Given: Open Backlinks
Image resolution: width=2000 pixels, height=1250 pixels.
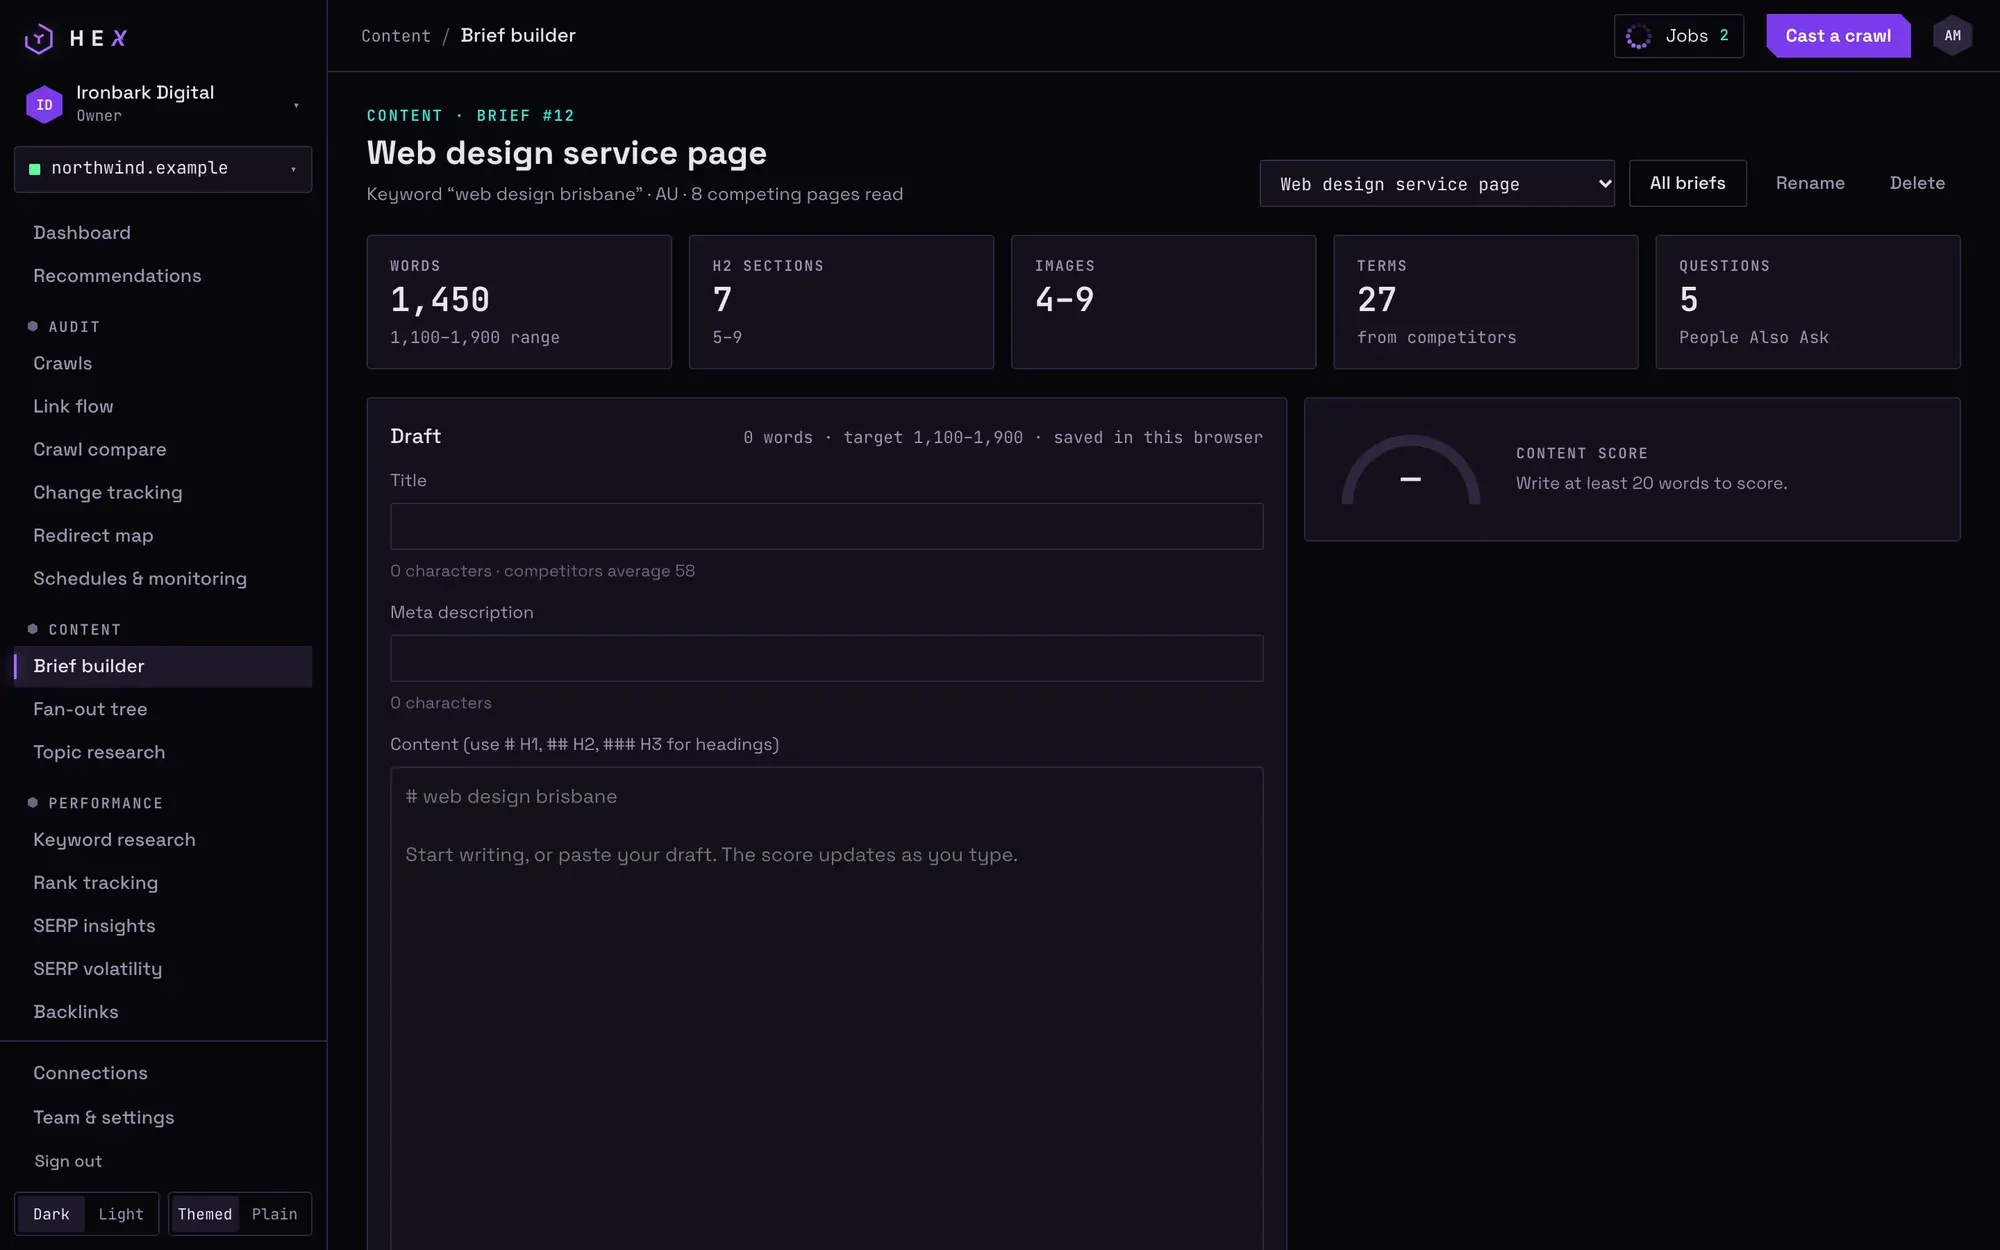Looking at the screenshot, I should tap(163, 1012).
